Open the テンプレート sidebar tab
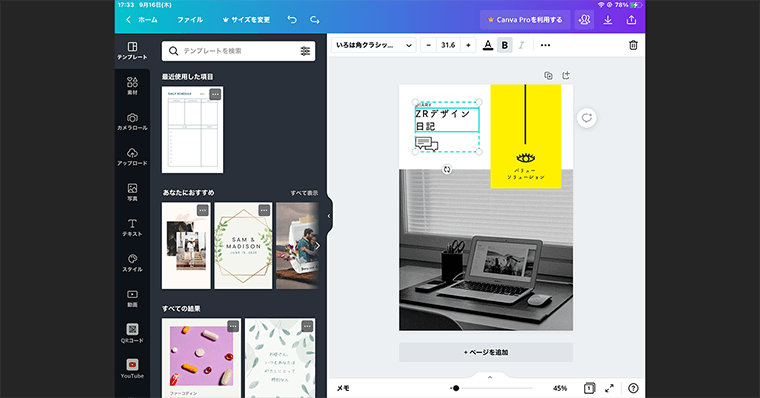The width and height of the screenshot is (760, 398). (132, 51)
